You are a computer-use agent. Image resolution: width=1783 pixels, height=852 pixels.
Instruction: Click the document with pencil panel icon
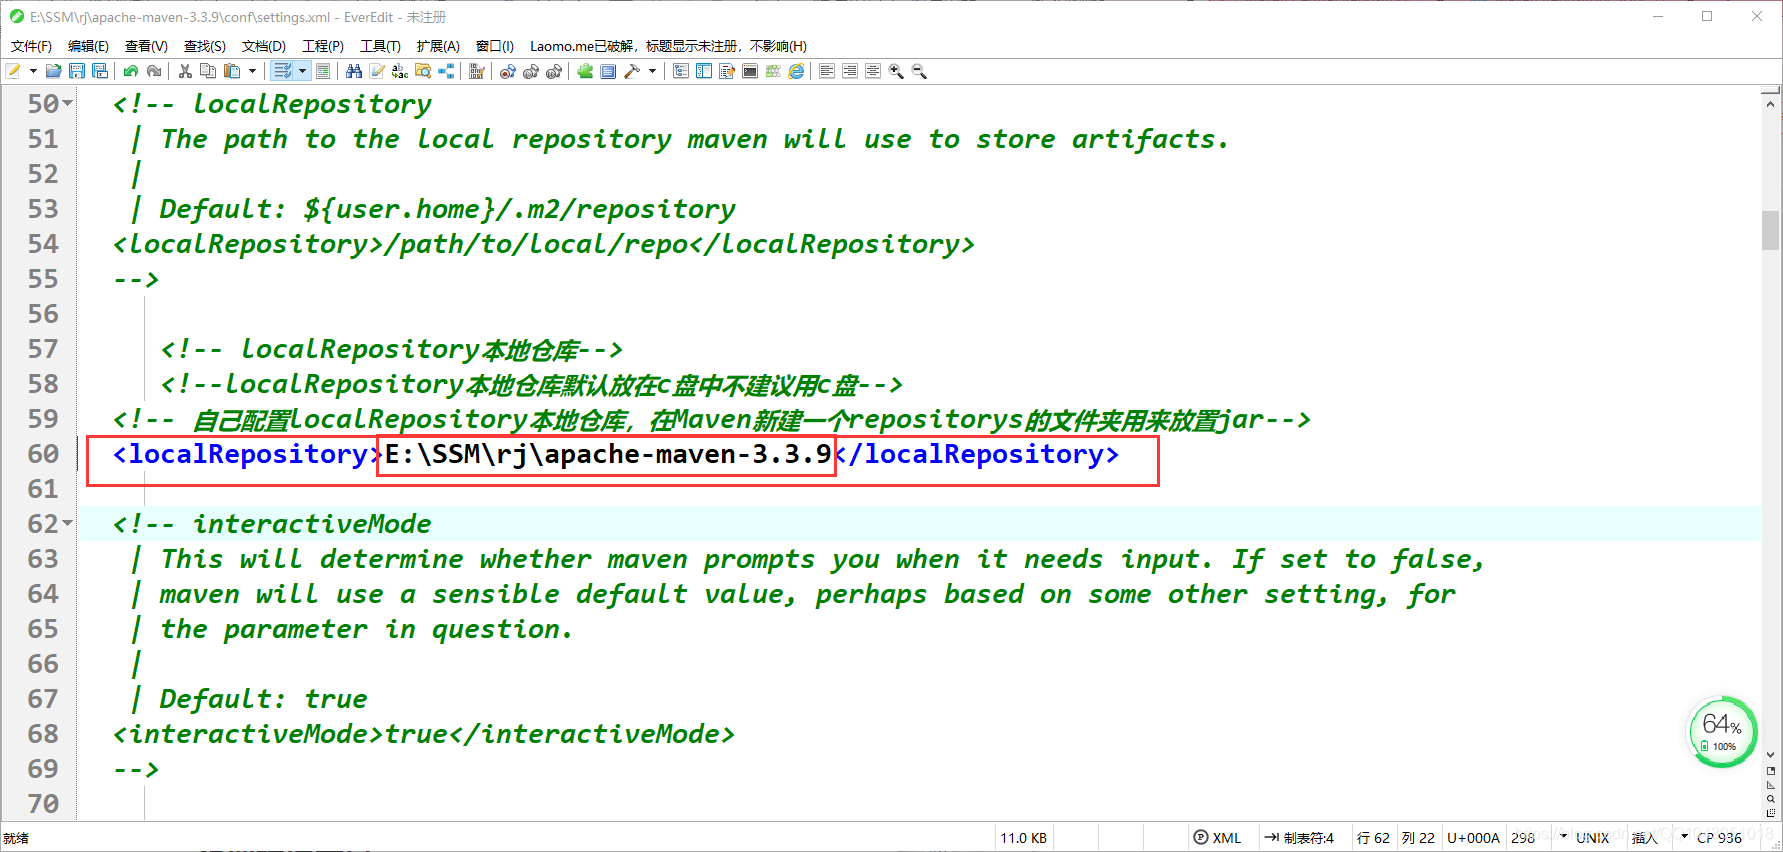point(727,71)
